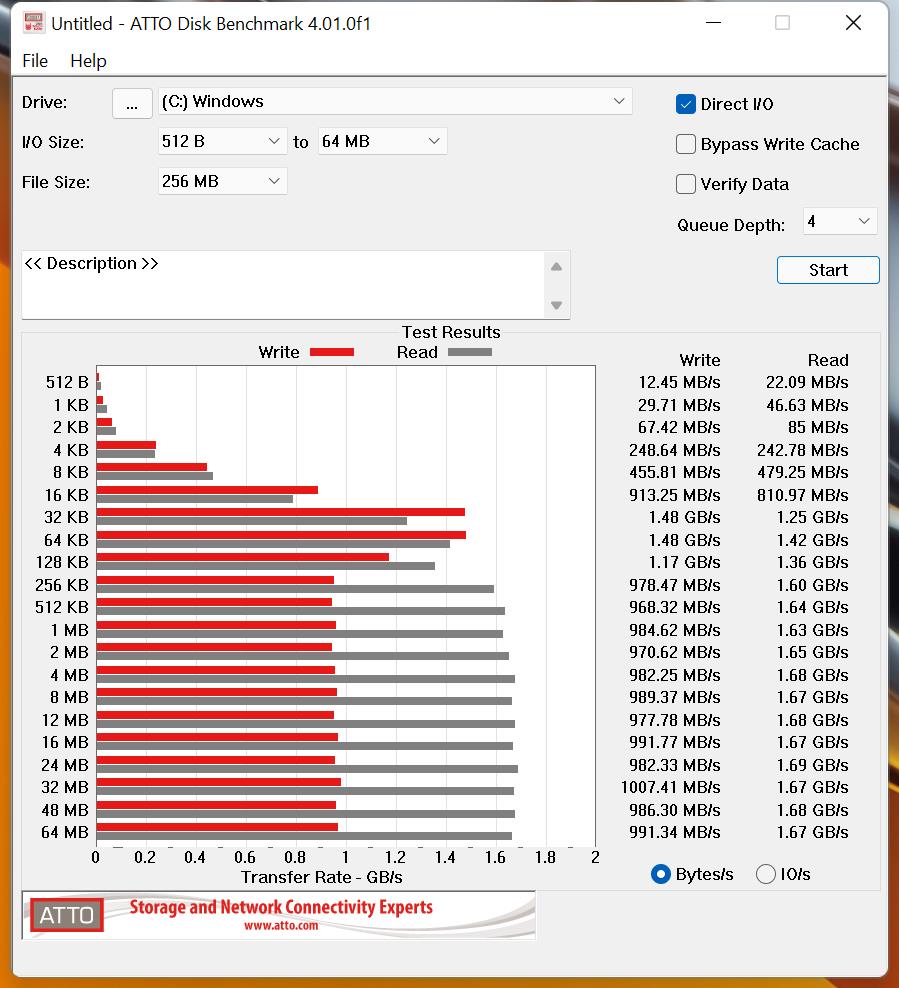Click the Write column header
The image size is (899, 988).
(x=699, y=360)
